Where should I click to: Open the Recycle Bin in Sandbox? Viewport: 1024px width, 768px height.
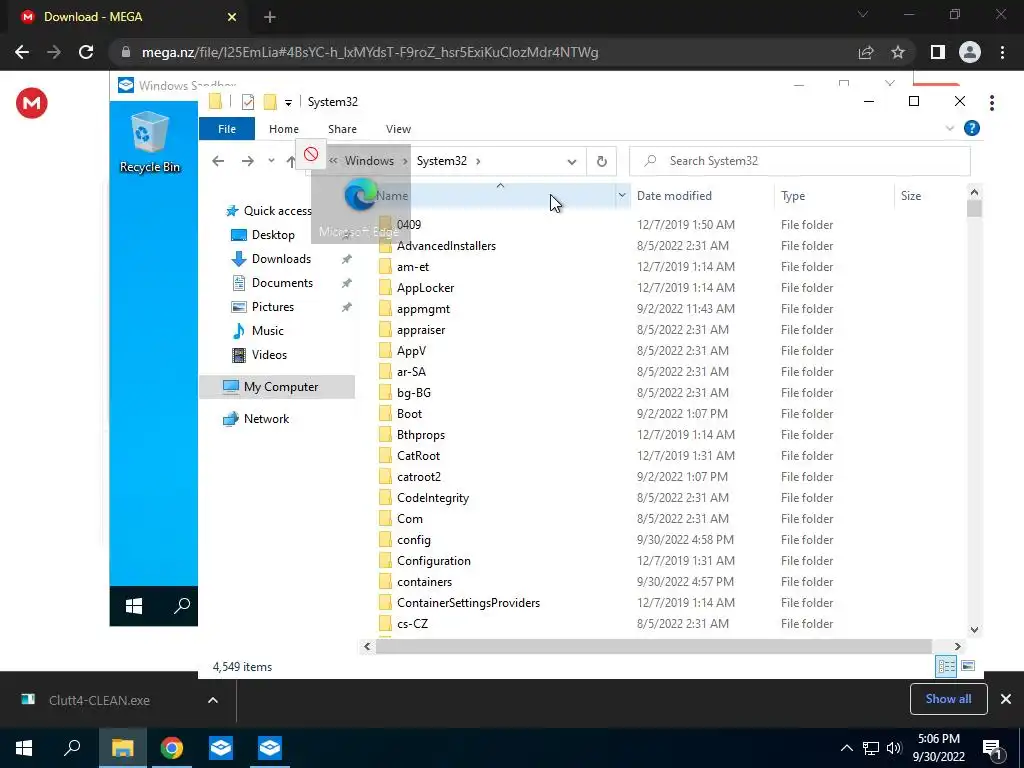tap(150, 142)
